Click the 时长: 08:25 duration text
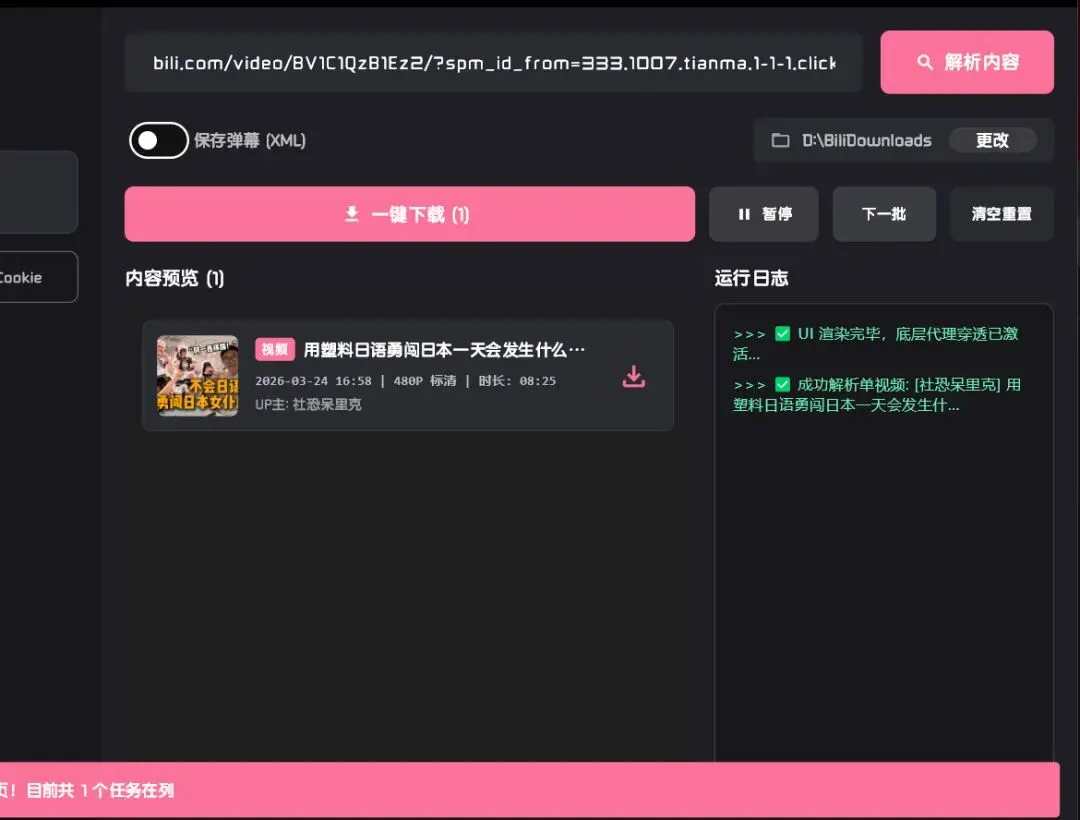 coord(517,381)
